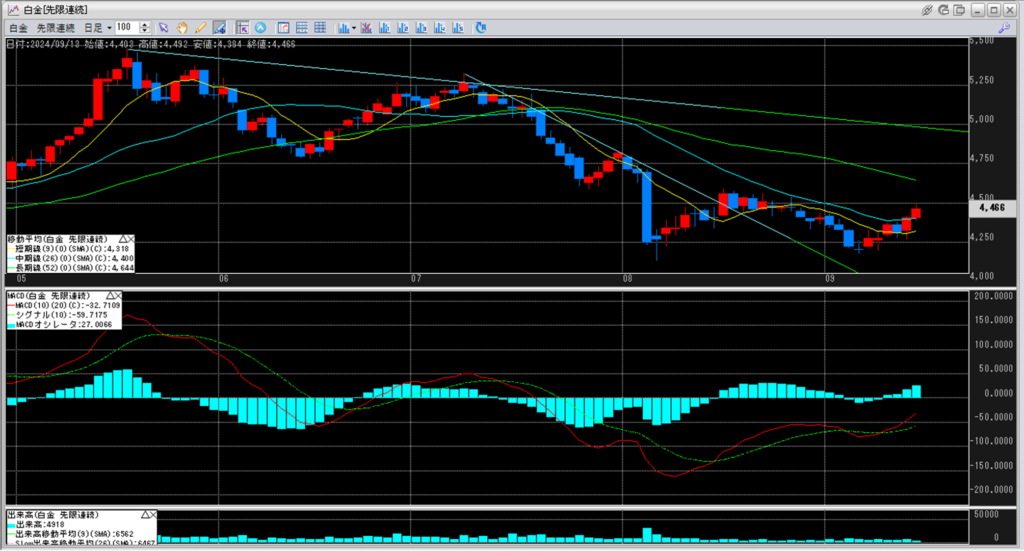Click the blue reload chart icon
The height and width of the screenshot is (551, 1024).
point(481,27)
